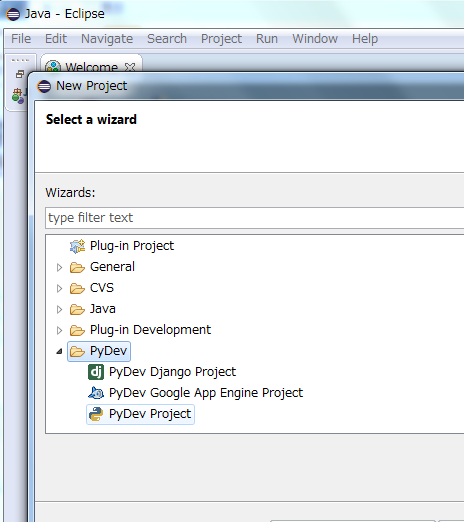Select PyDev Google App Engine Project

point(206,393)
